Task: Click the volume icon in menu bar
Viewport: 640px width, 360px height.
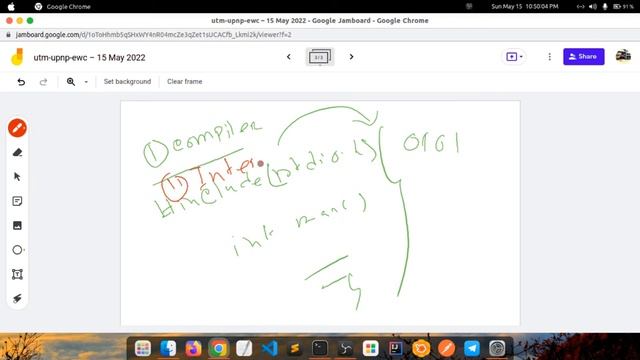Action: 593,7
